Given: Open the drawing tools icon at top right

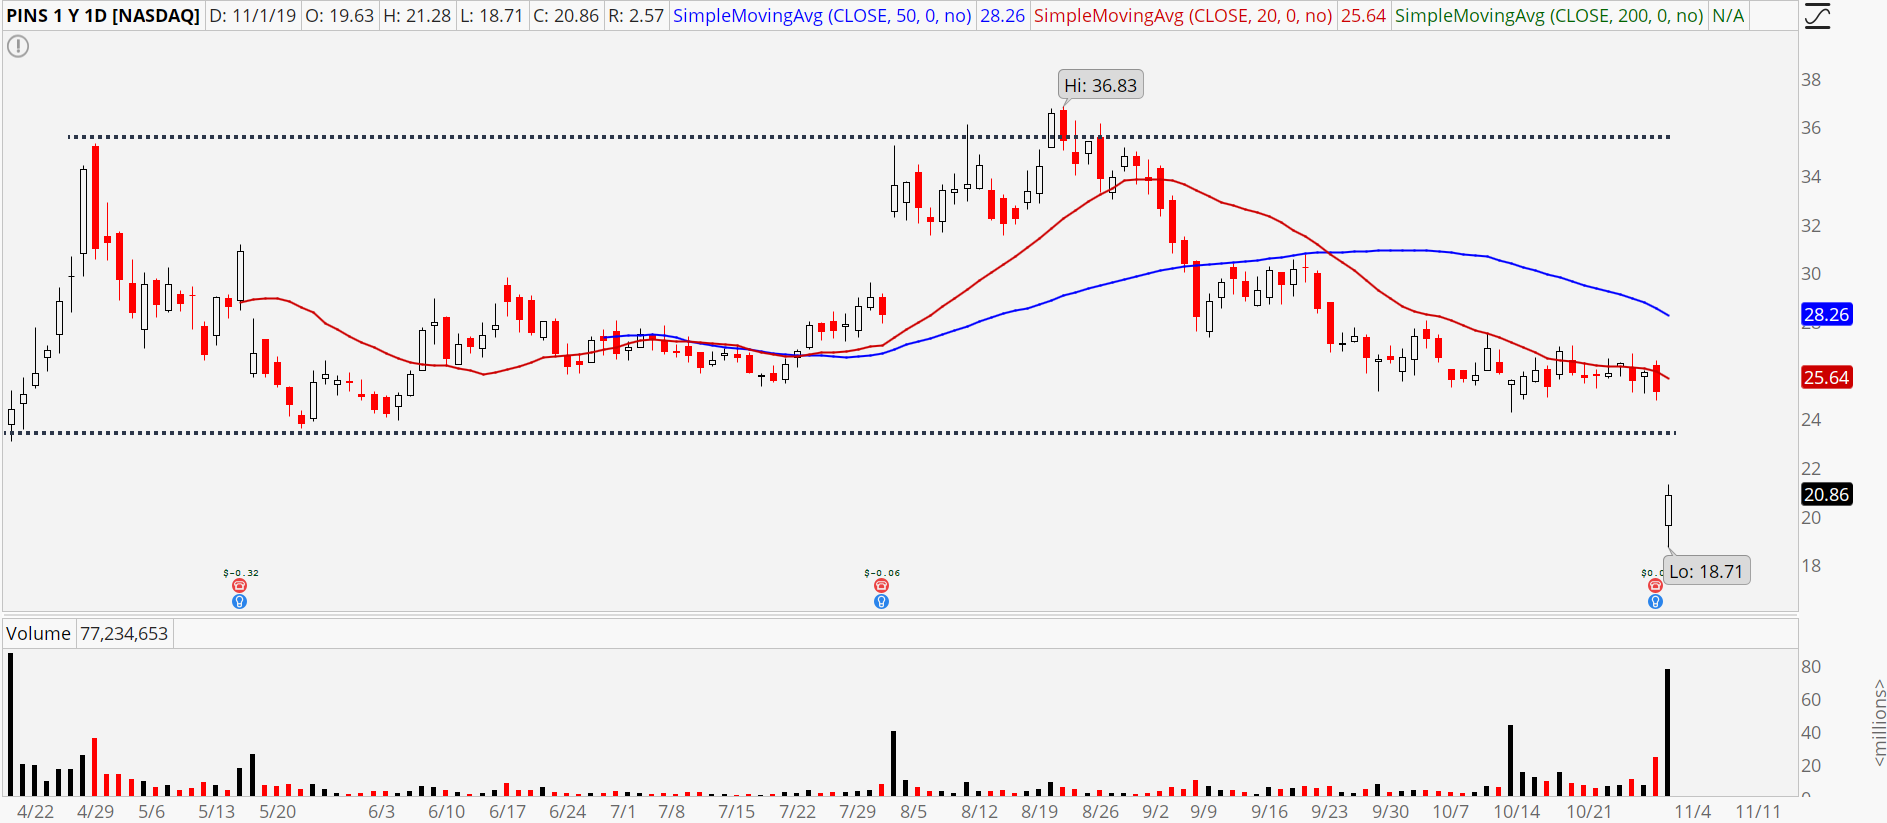Looking at the screenshot, I should (x=1817, y=16).
